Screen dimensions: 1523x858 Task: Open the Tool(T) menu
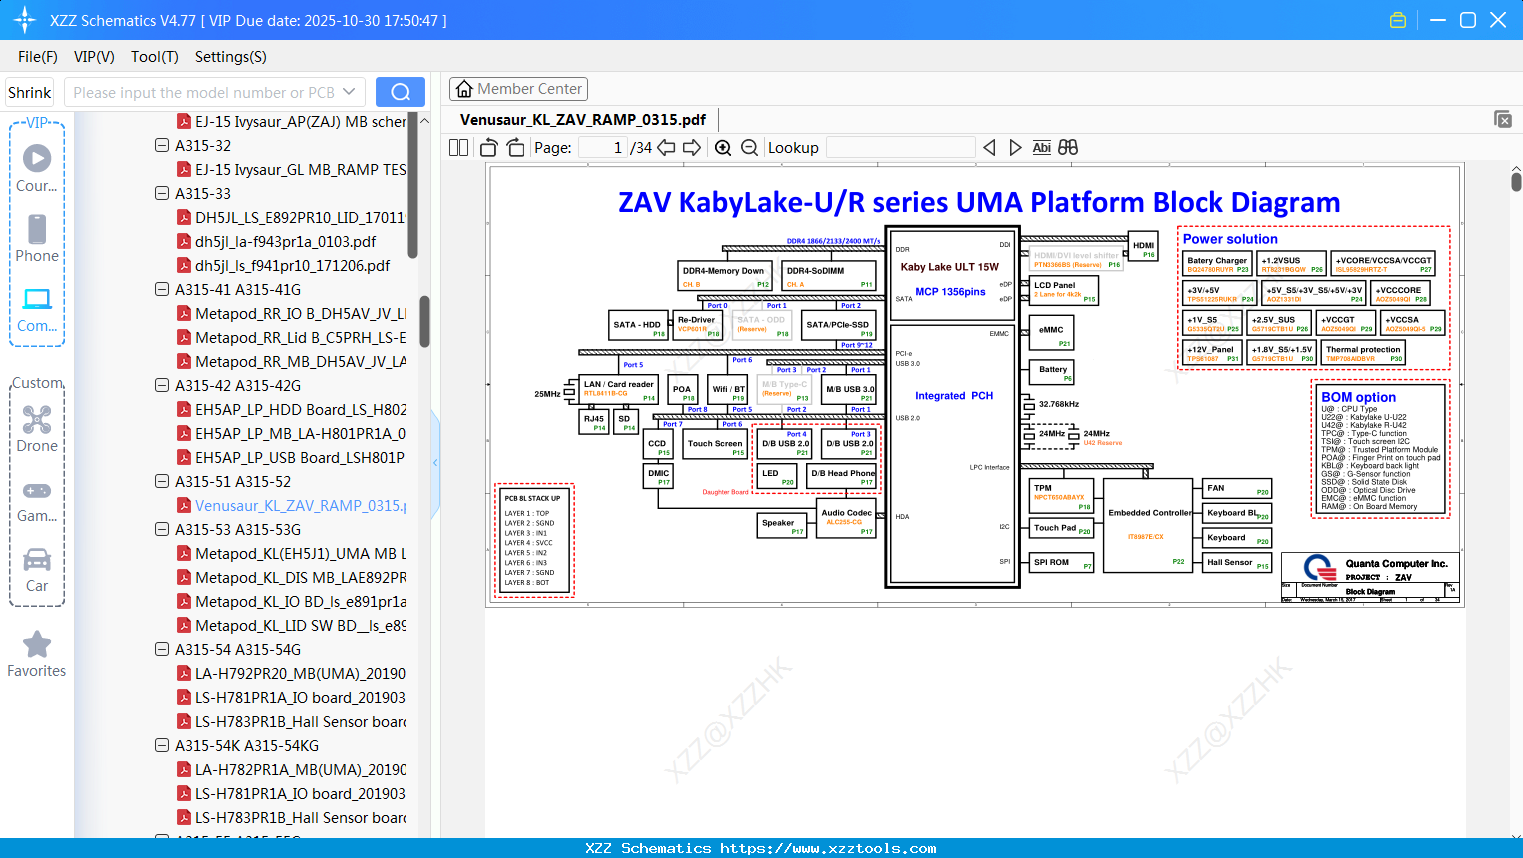tap(155, 57)
